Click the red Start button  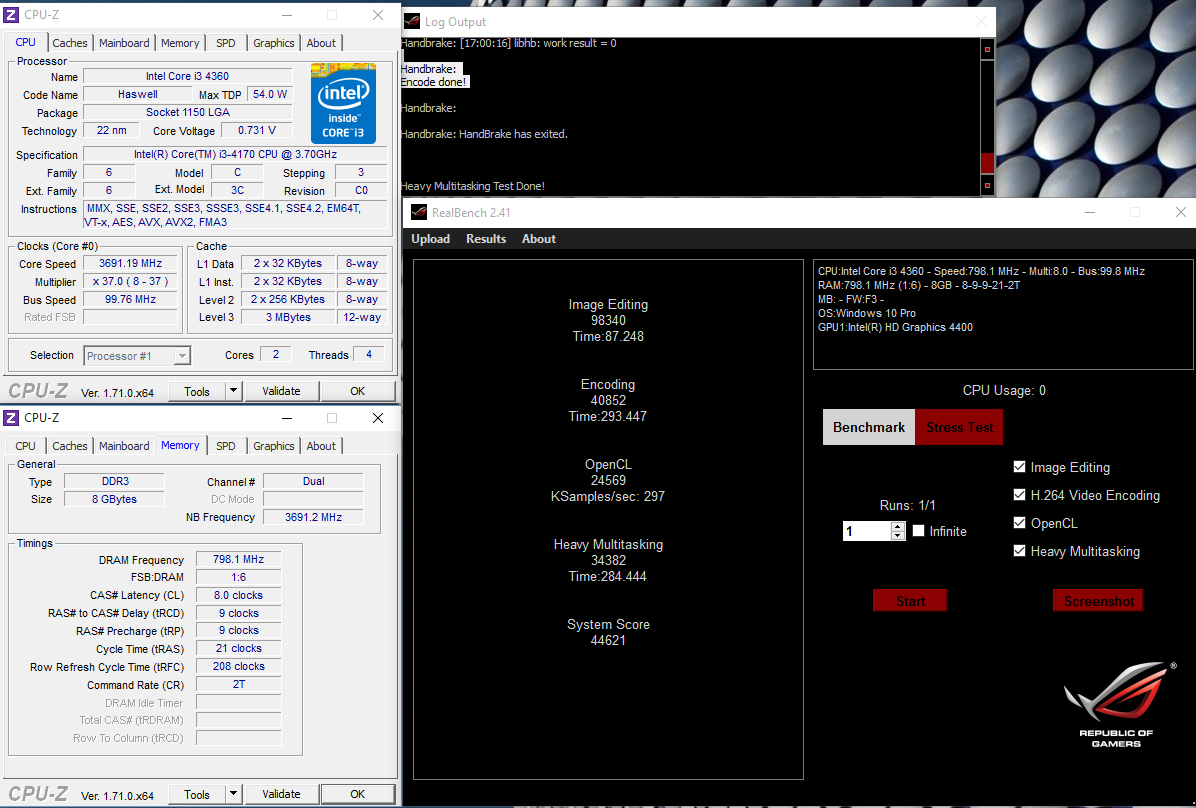click(910, 600)
